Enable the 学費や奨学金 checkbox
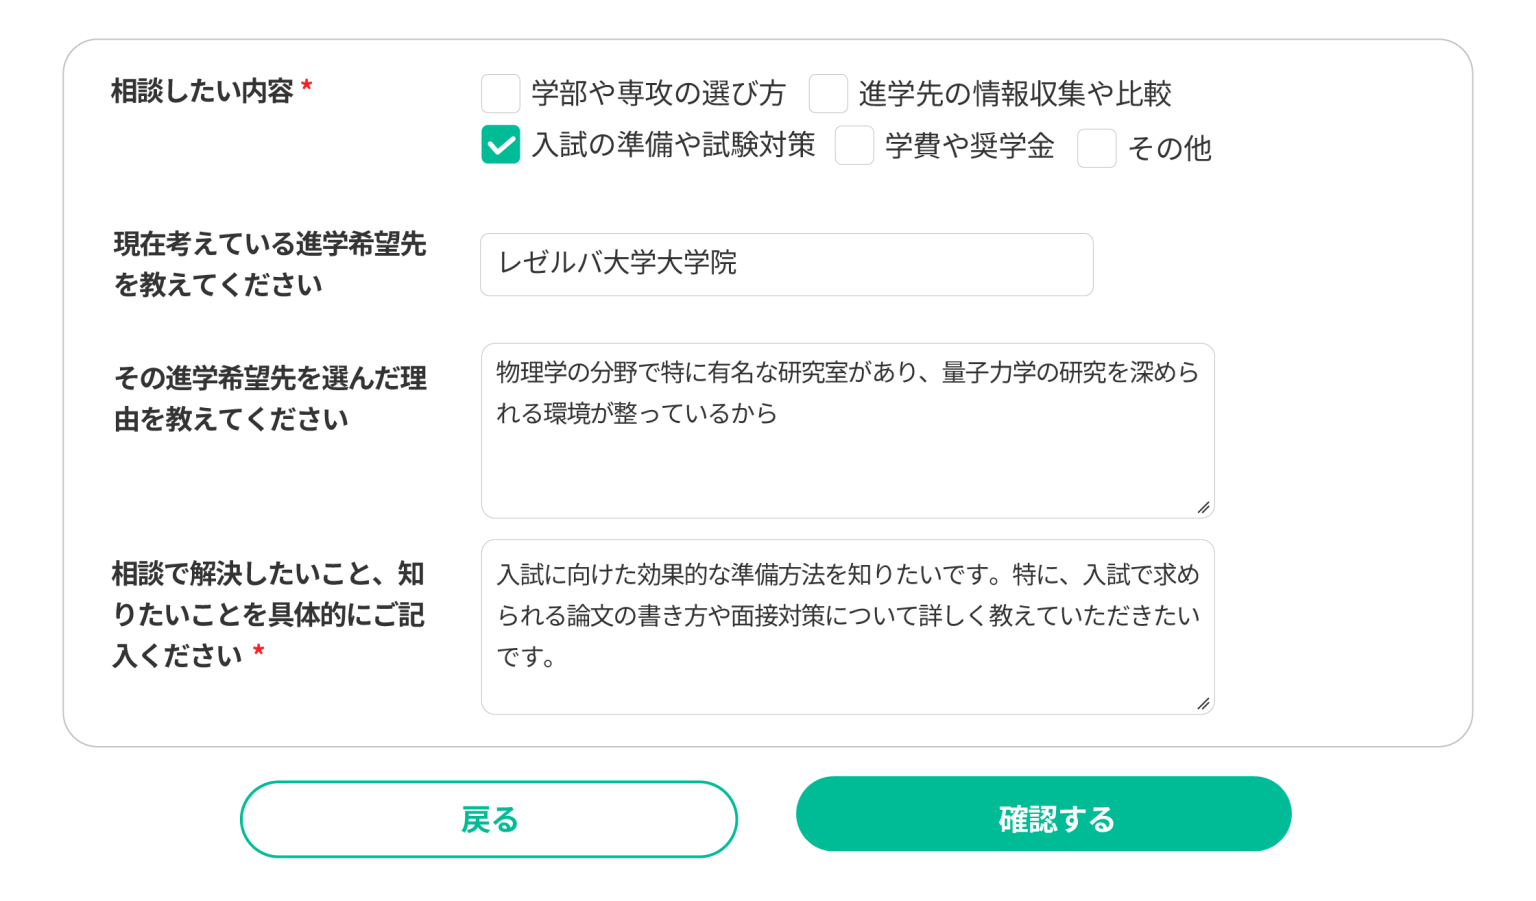Image resolution: width=1536 pixels, height=901 pixels. 854,146
